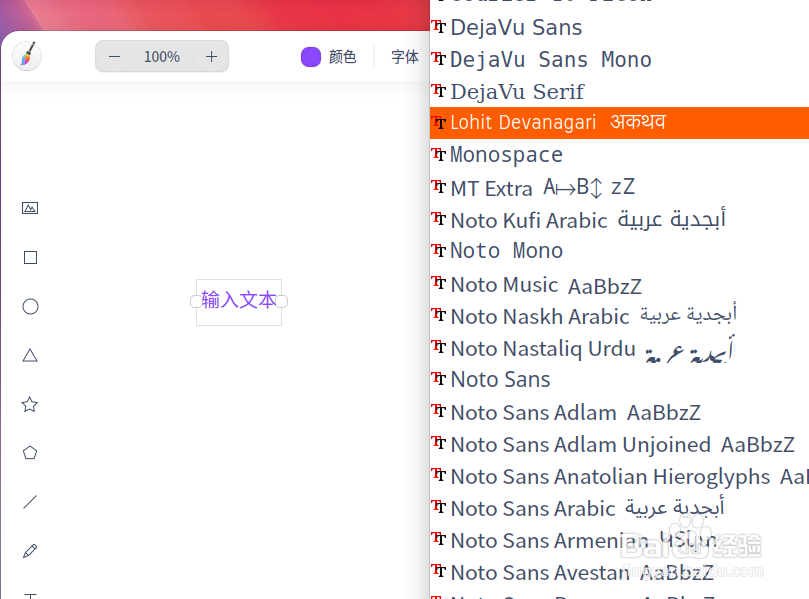
Task: Pick Noto Naskh Arabic from list
Action: (619, 316)
